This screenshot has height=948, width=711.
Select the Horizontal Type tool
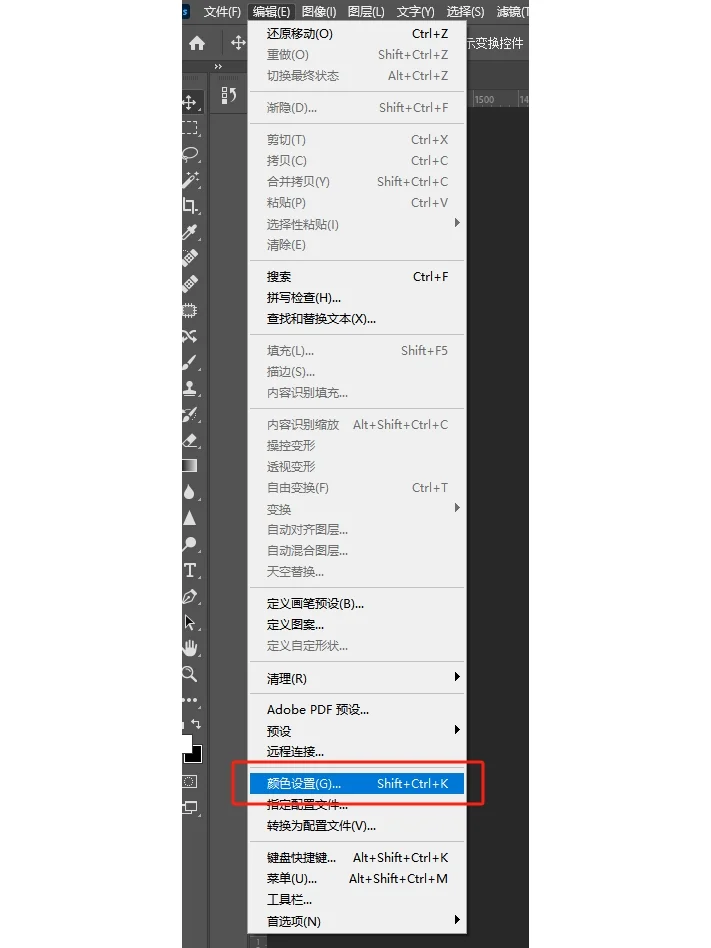(x=190, y=570)
